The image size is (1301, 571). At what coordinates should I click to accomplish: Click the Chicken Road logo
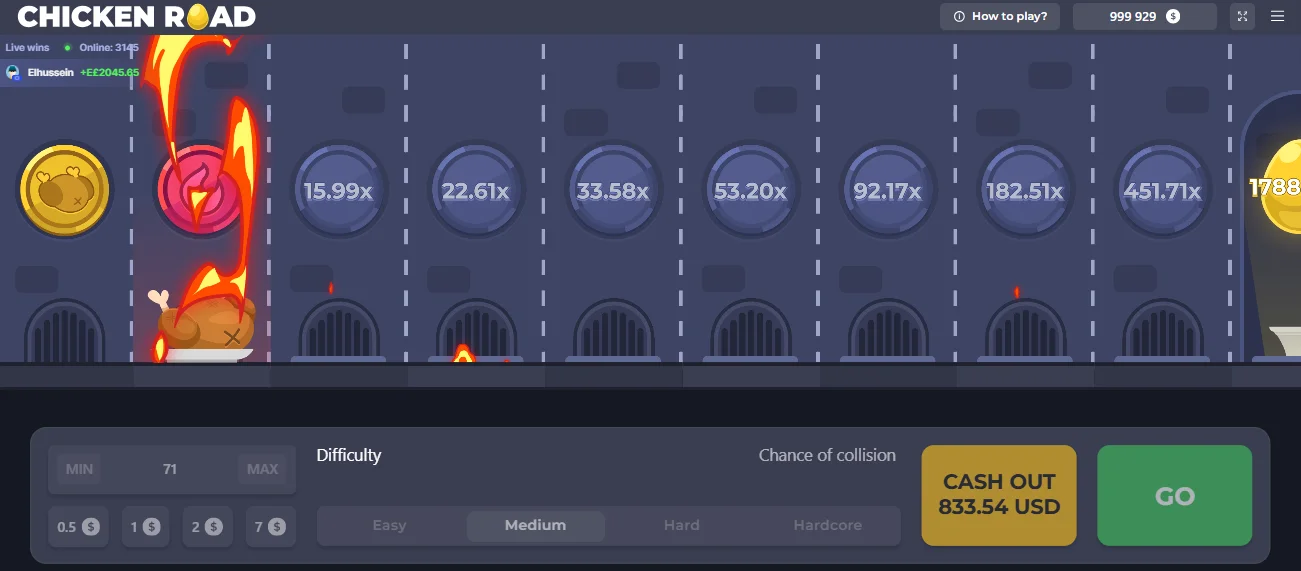coord(136,16)
